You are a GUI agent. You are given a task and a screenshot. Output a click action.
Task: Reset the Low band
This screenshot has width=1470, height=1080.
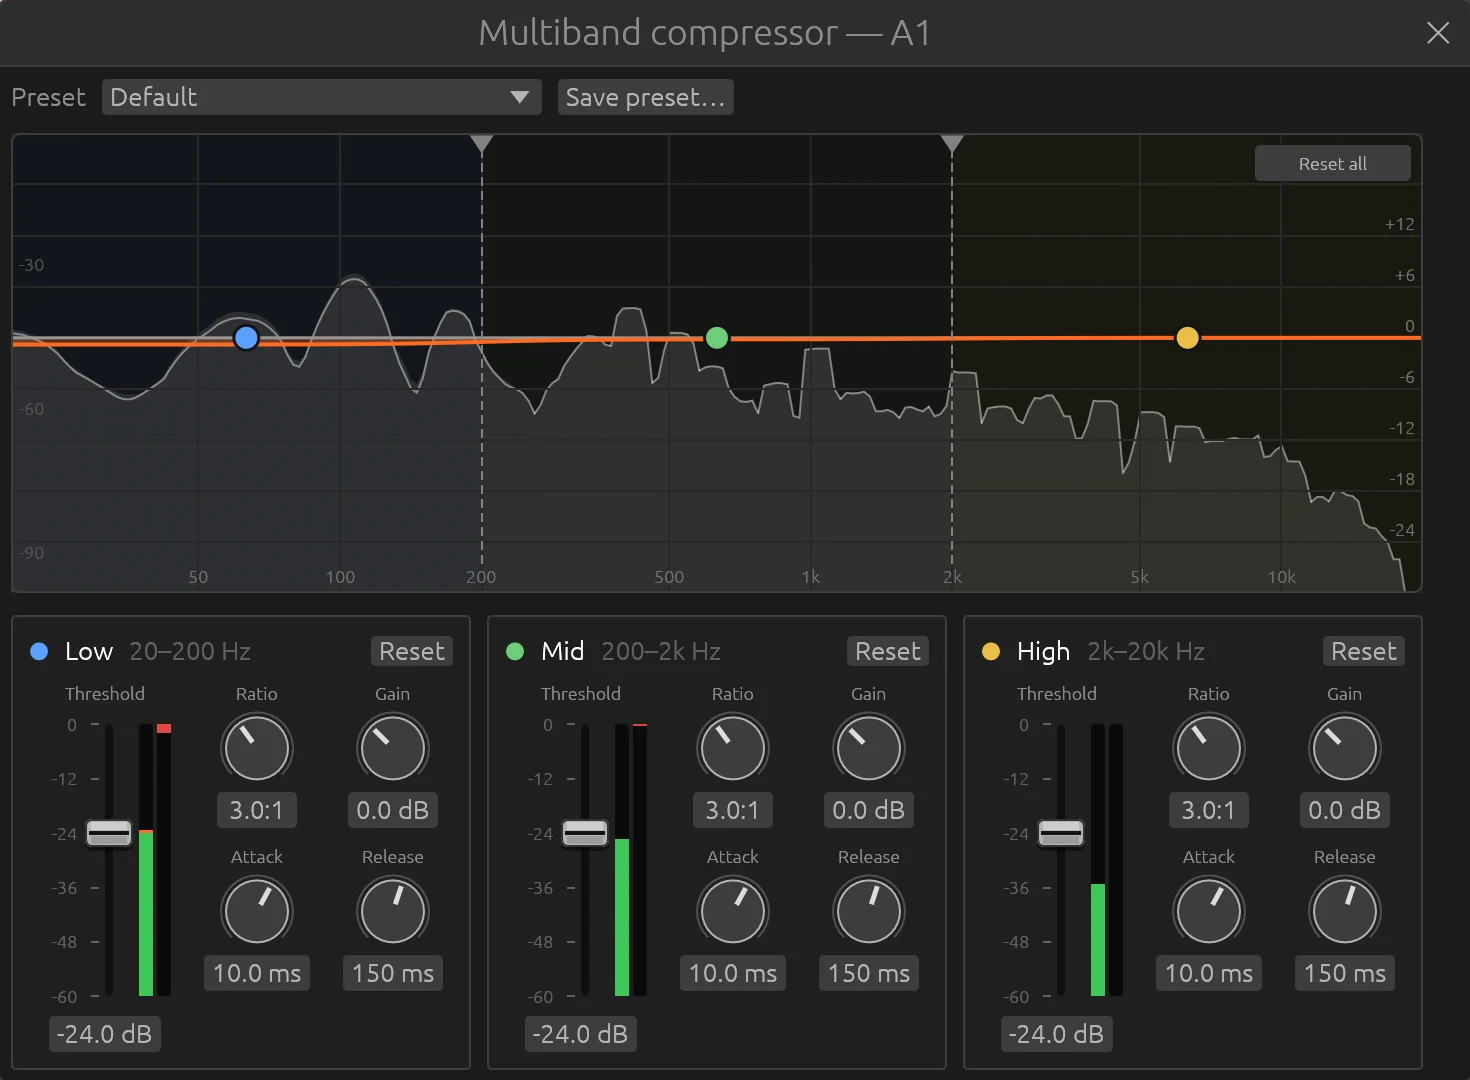[x=412, y=651]
